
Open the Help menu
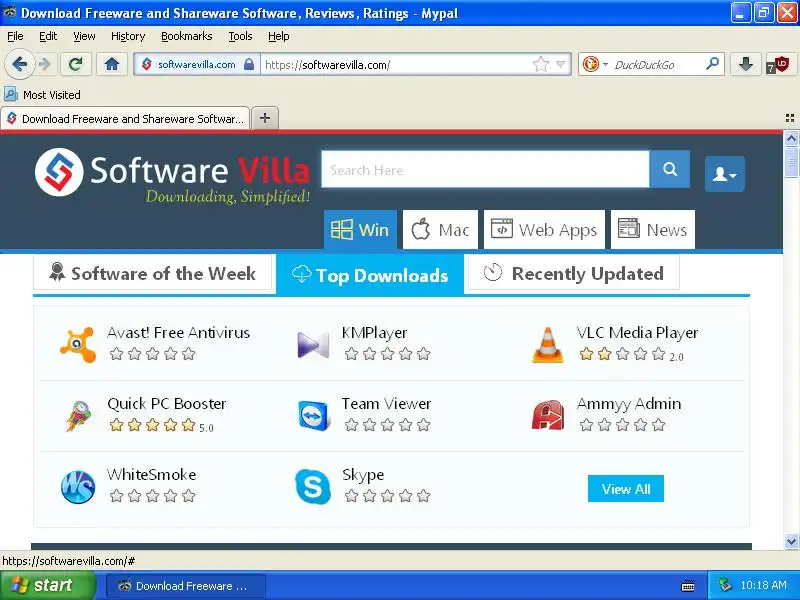pyautogui.click(x=279, y=36)
